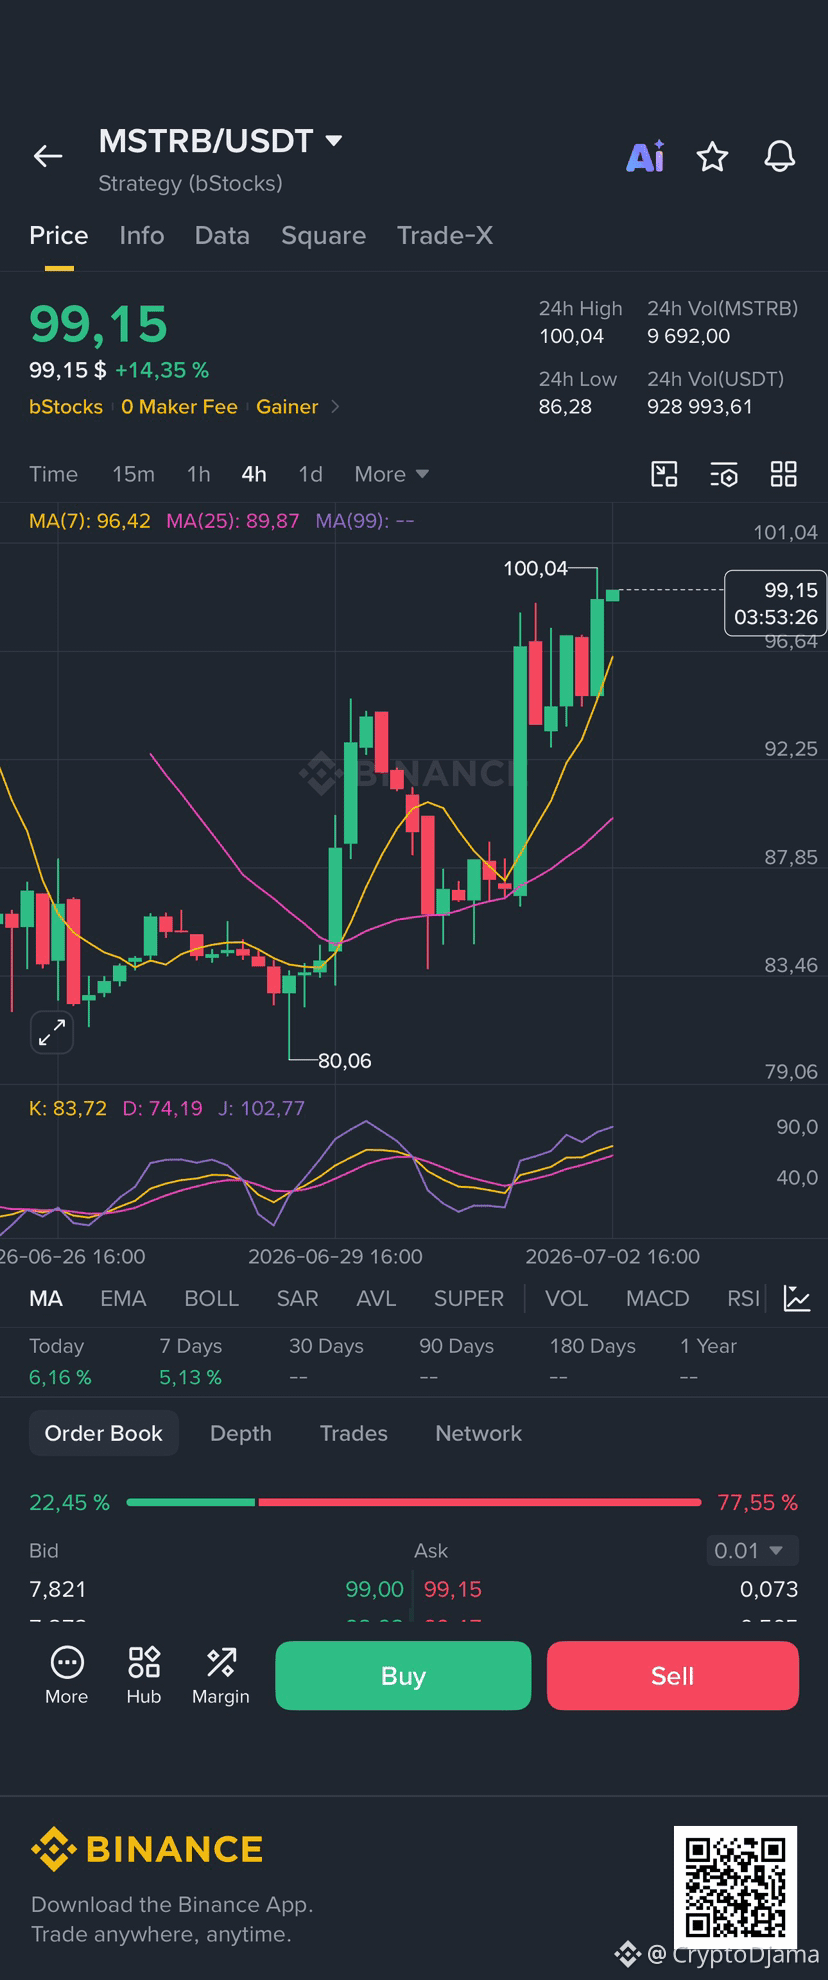Screen dimensions: 828x1980
Task: Select the 1d interval
Action: click(x=311, y=474)
